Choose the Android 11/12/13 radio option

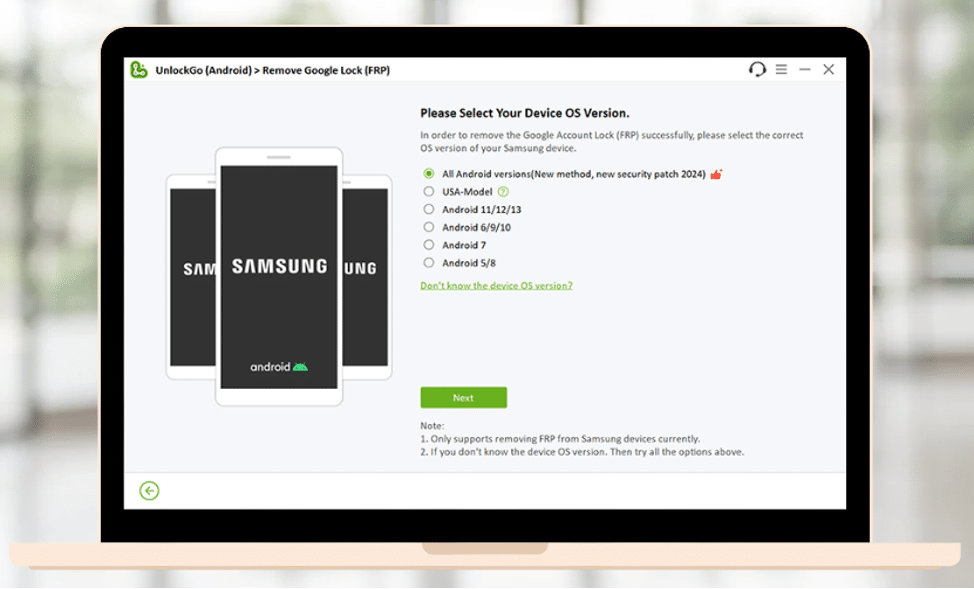[x=429, y=209]
